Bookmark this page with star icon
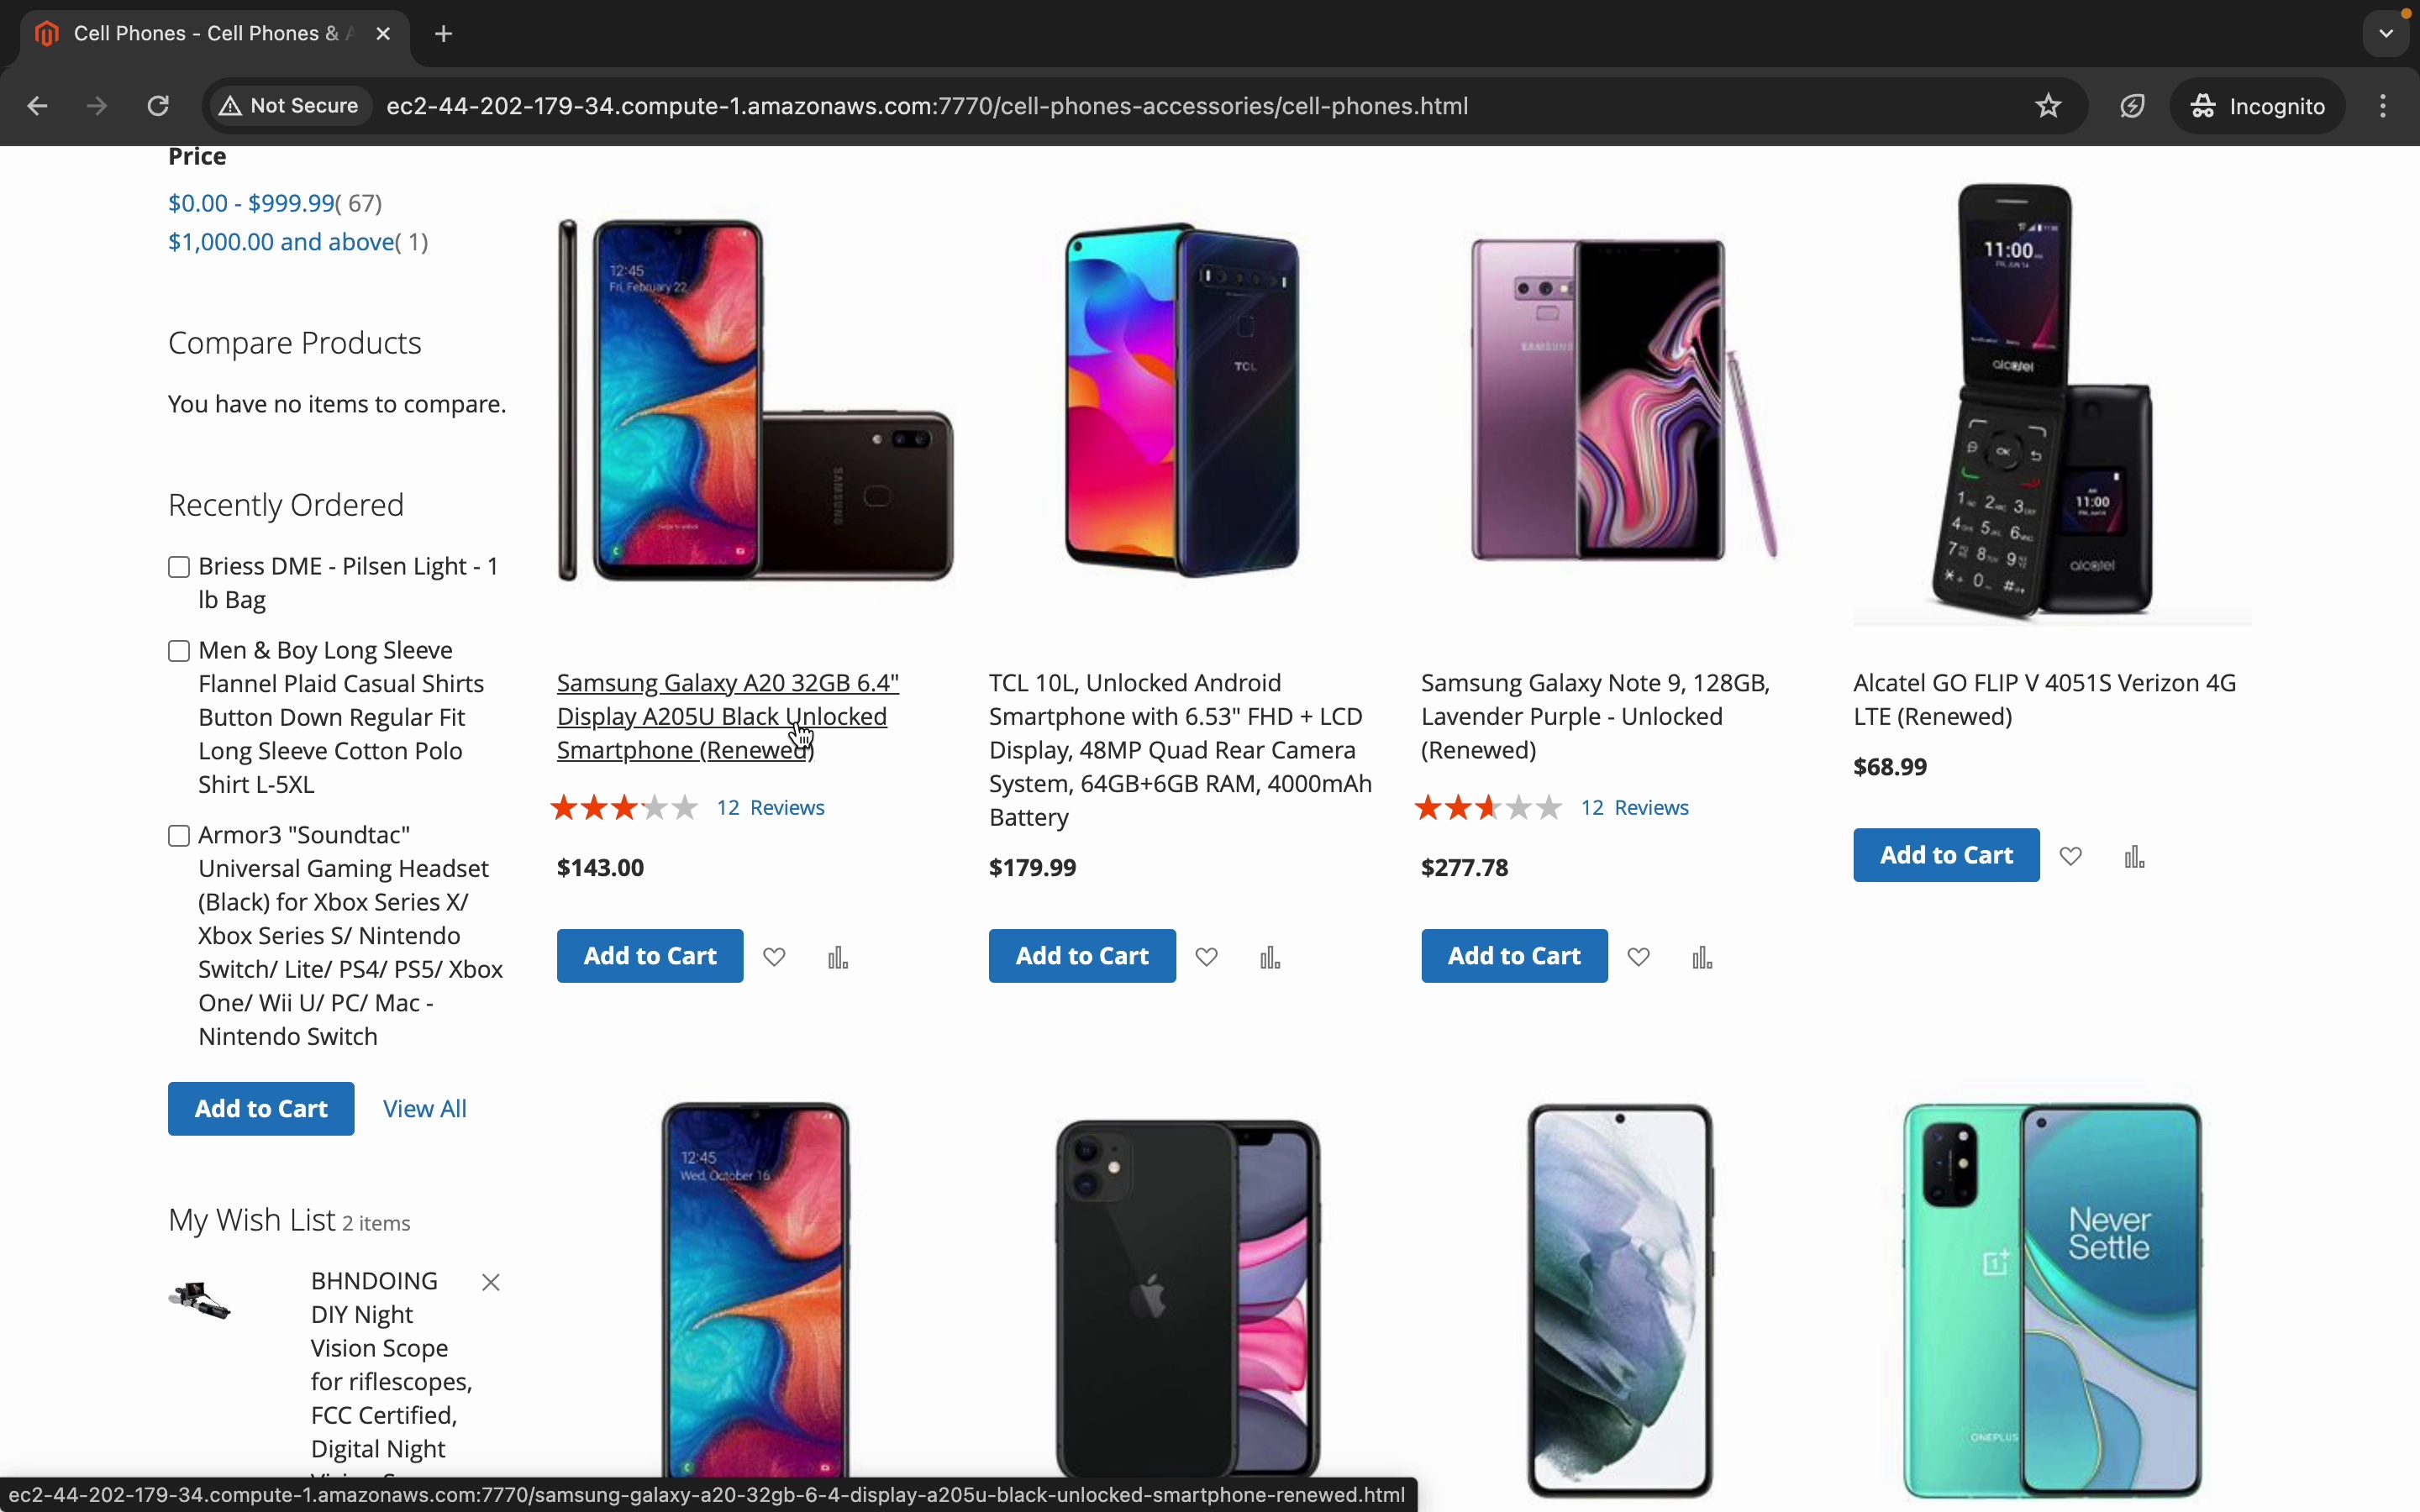2420x1512 pixels. click(2048, 106)
